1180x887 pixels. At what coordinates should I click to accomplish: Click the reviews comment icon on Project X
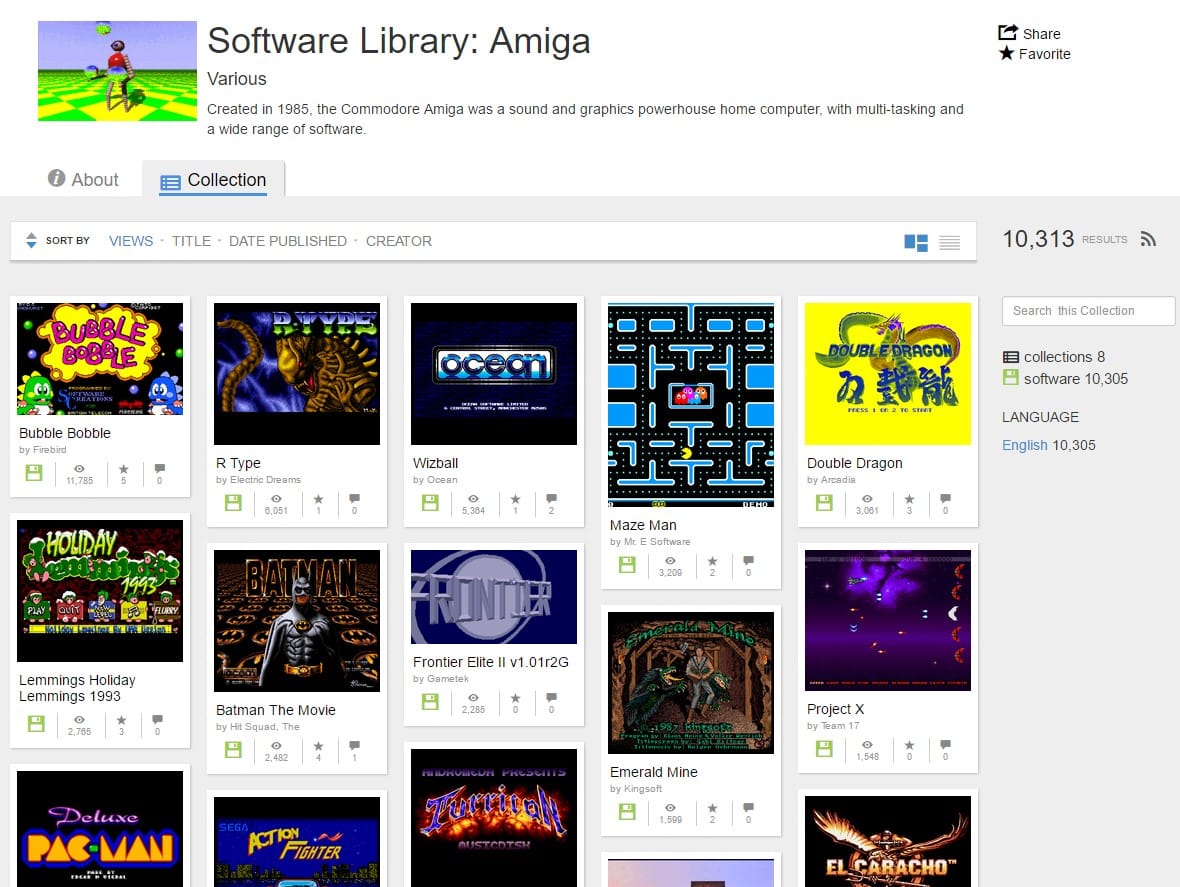click(x=945, y=744)
